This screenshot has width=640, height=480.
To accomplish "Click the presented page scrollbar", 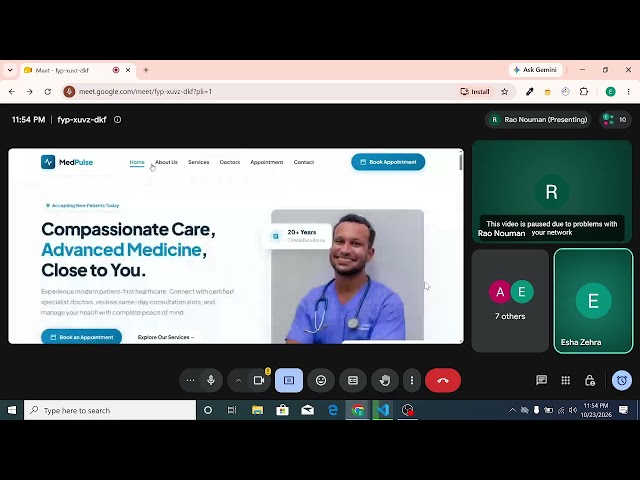I will point(461,161).
